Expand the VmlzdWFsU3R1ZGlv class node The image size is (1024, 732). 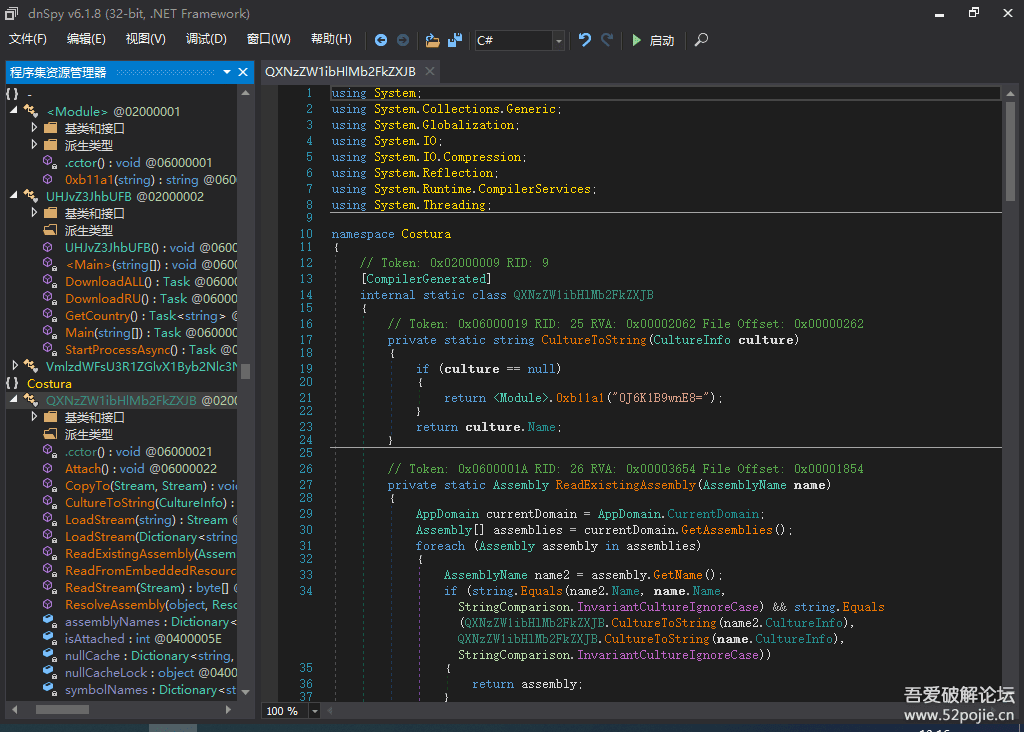click(x=14, y=366)
